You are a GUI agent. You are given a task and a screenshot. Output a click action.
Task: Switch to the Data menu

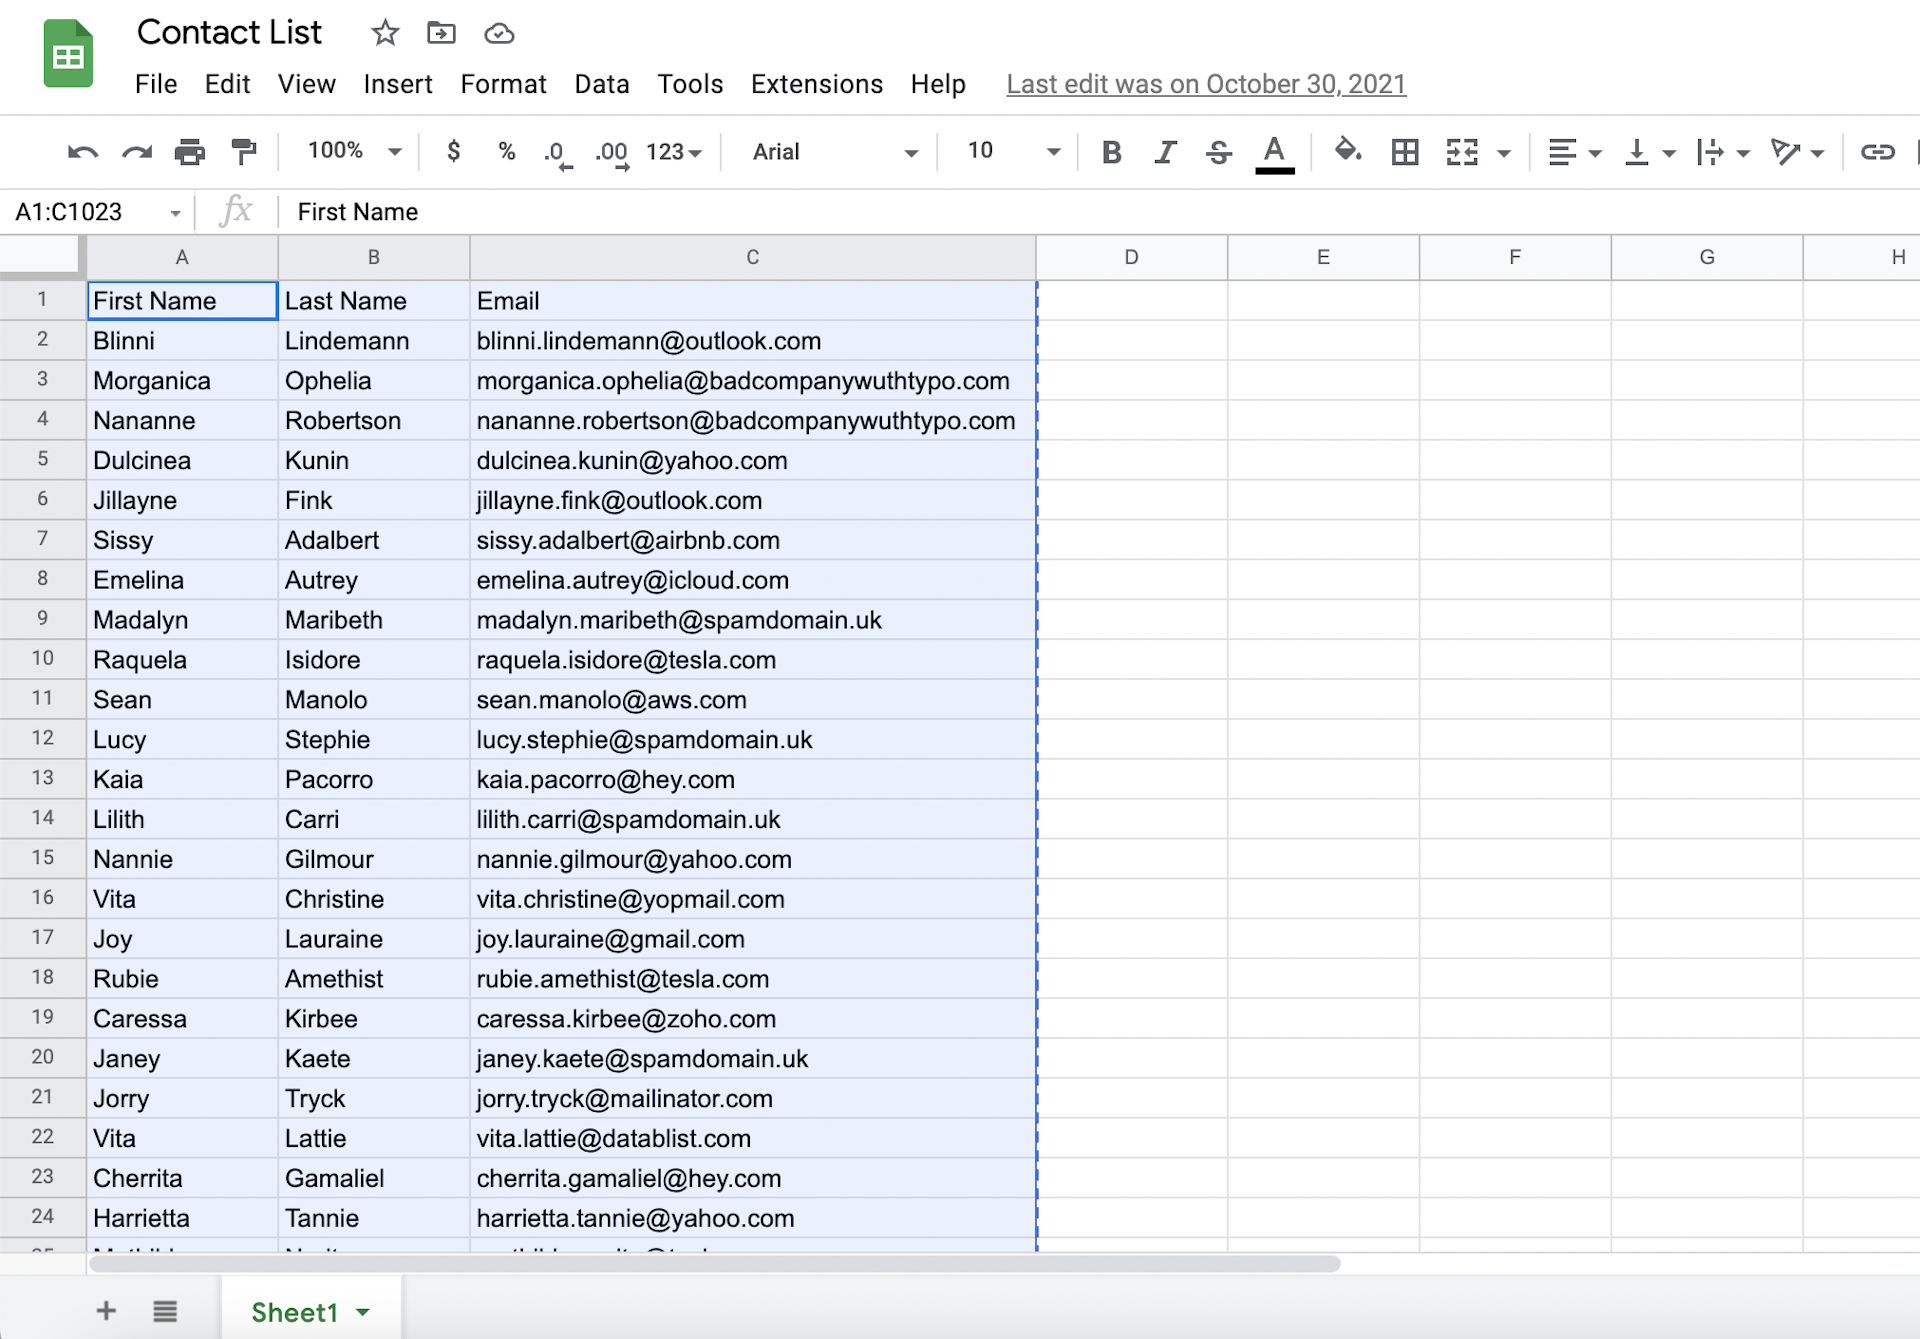click(602, 84)
